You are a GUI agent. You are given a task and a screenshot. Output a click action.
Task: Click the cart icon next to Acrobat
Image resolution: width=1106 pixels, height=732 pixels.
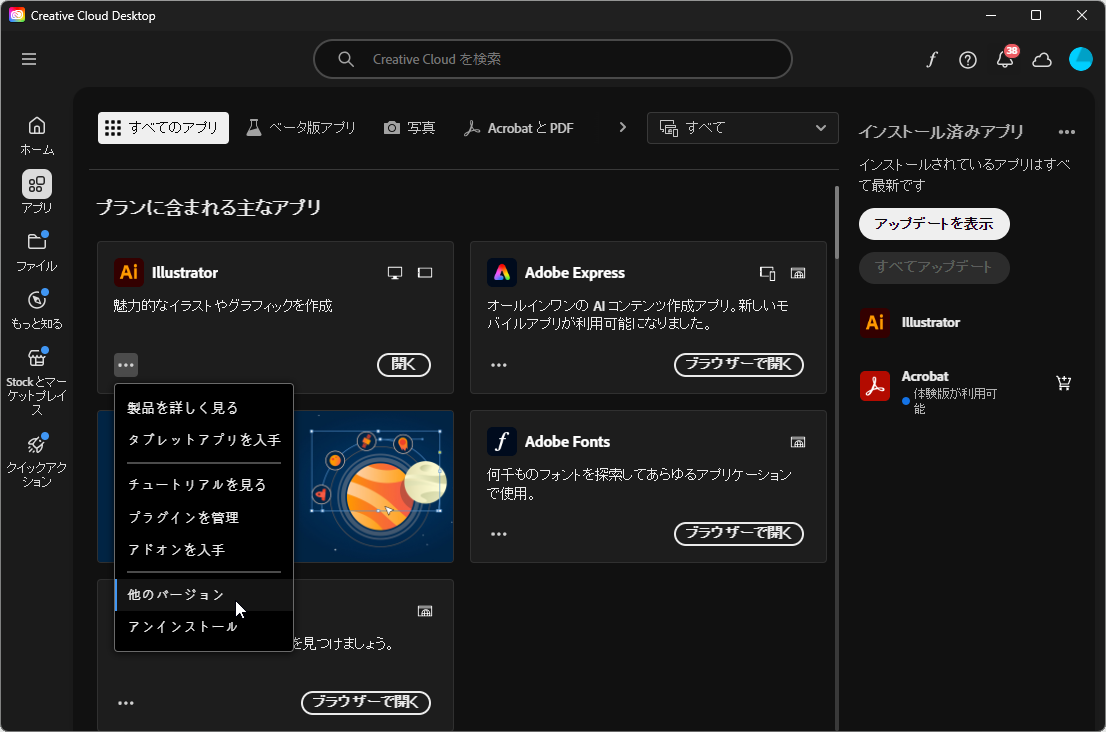tap(1063, 382)
